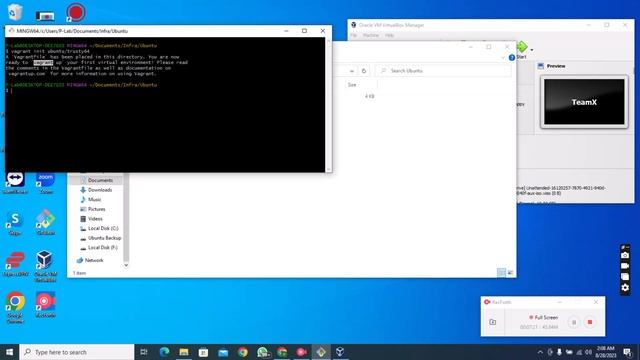Open the Help menu in VirtualBox Manager

[x=389, y=36]
